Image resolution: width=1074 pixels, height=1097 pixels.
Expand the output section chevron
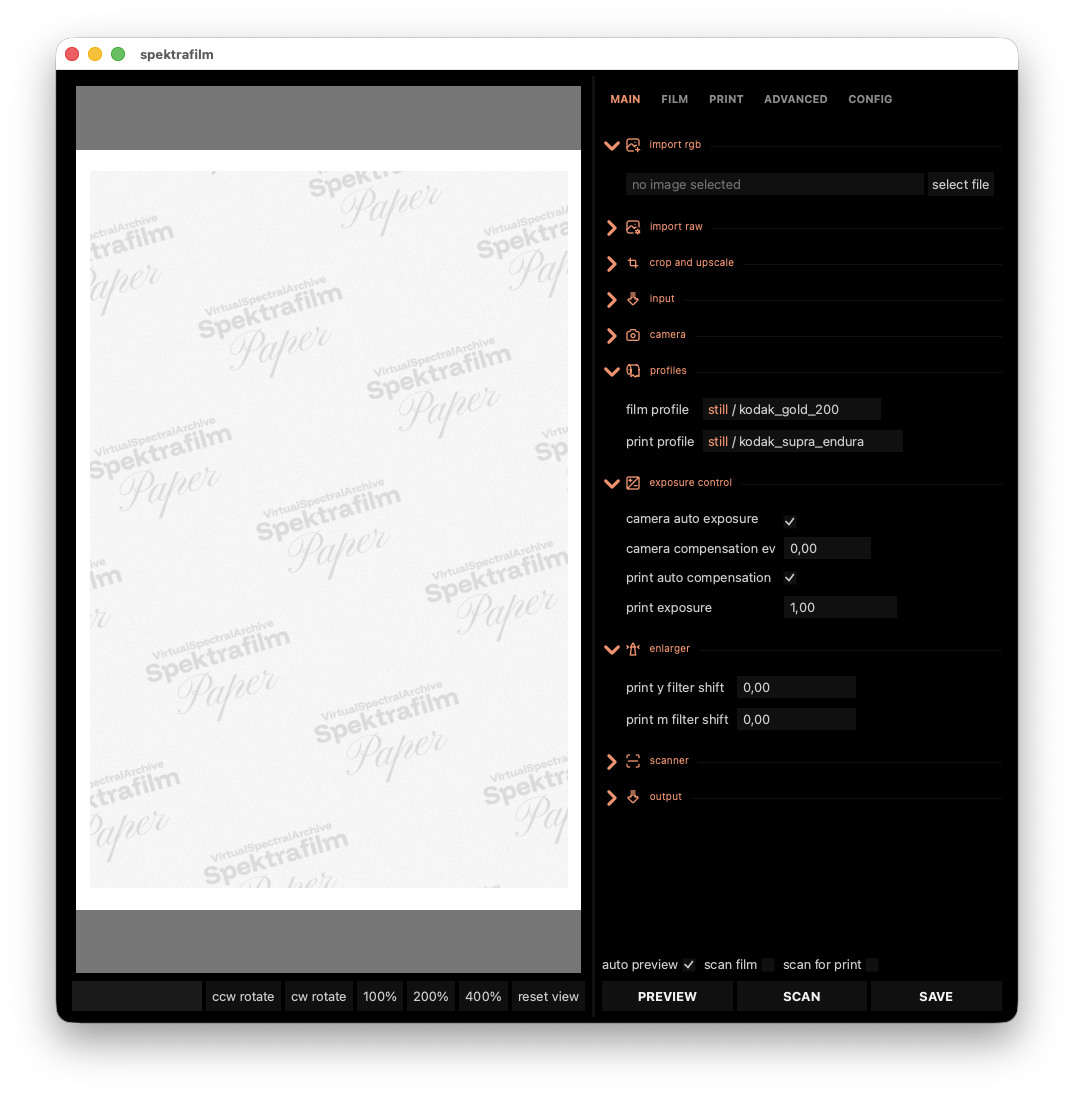pyautogui.click(x=612, y=798)
